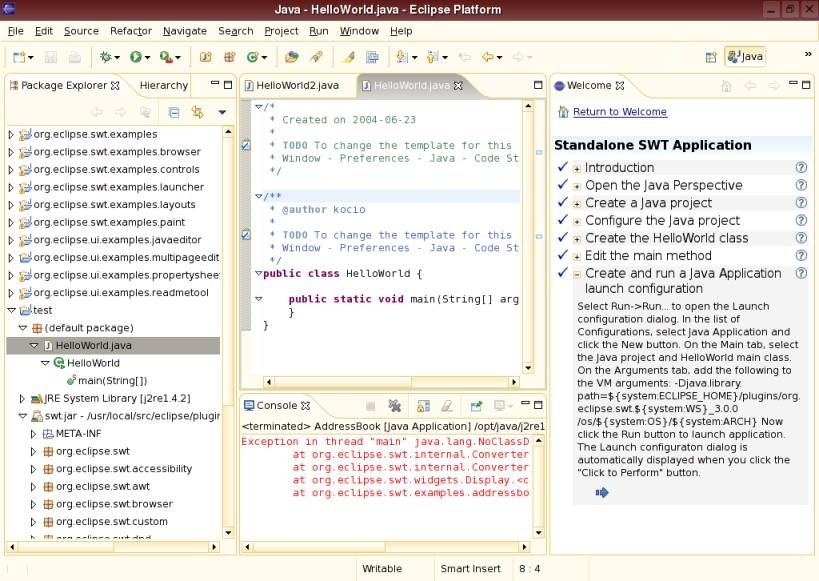The image size is (819, 581).
Task: Click the New Java Package icon
Action: pos(229,57)
